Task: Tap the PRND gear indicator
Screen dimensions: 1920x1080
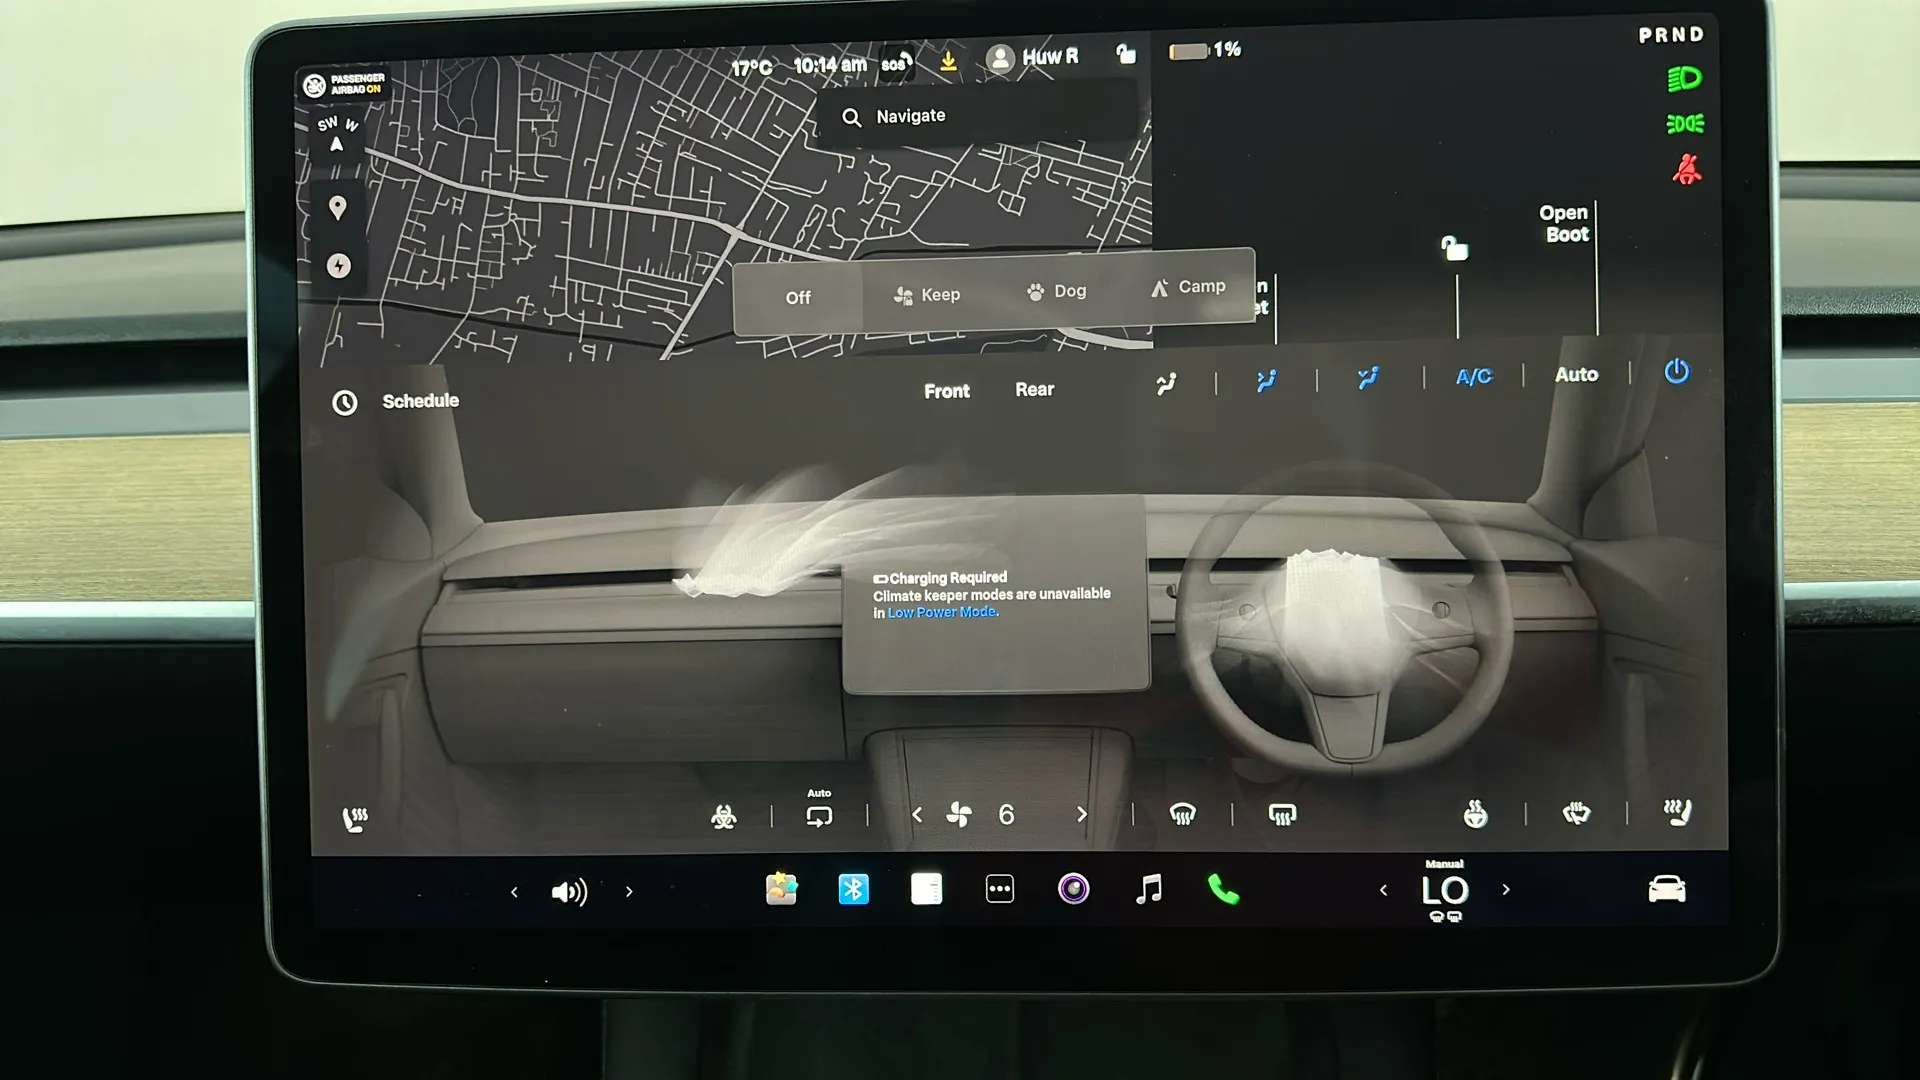Action: [x=1671, y=35]
